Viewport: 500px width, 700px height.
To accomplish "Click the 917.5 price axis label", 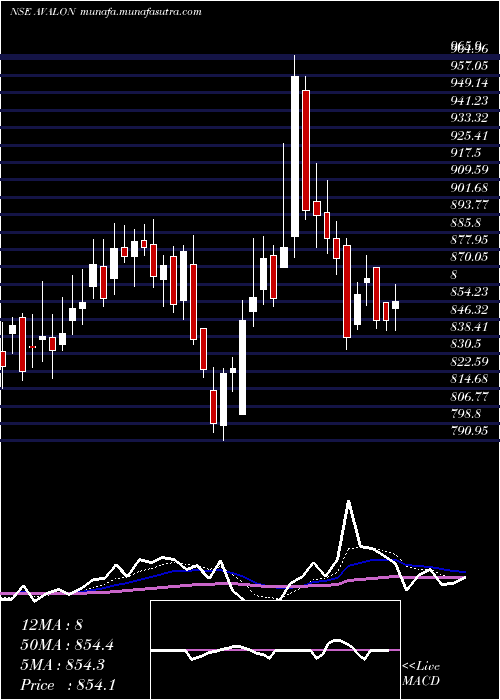I will 466,153.
